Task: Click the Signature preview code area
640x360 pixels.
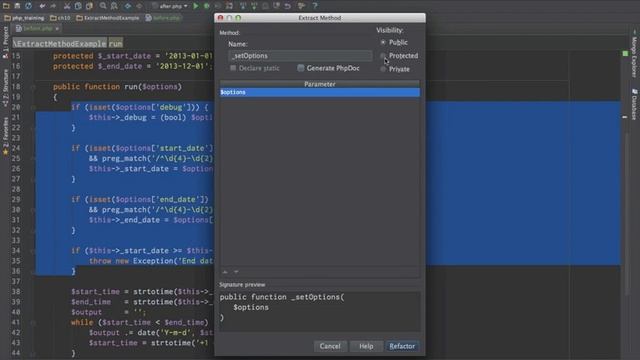Action: (x=320, y=310)
